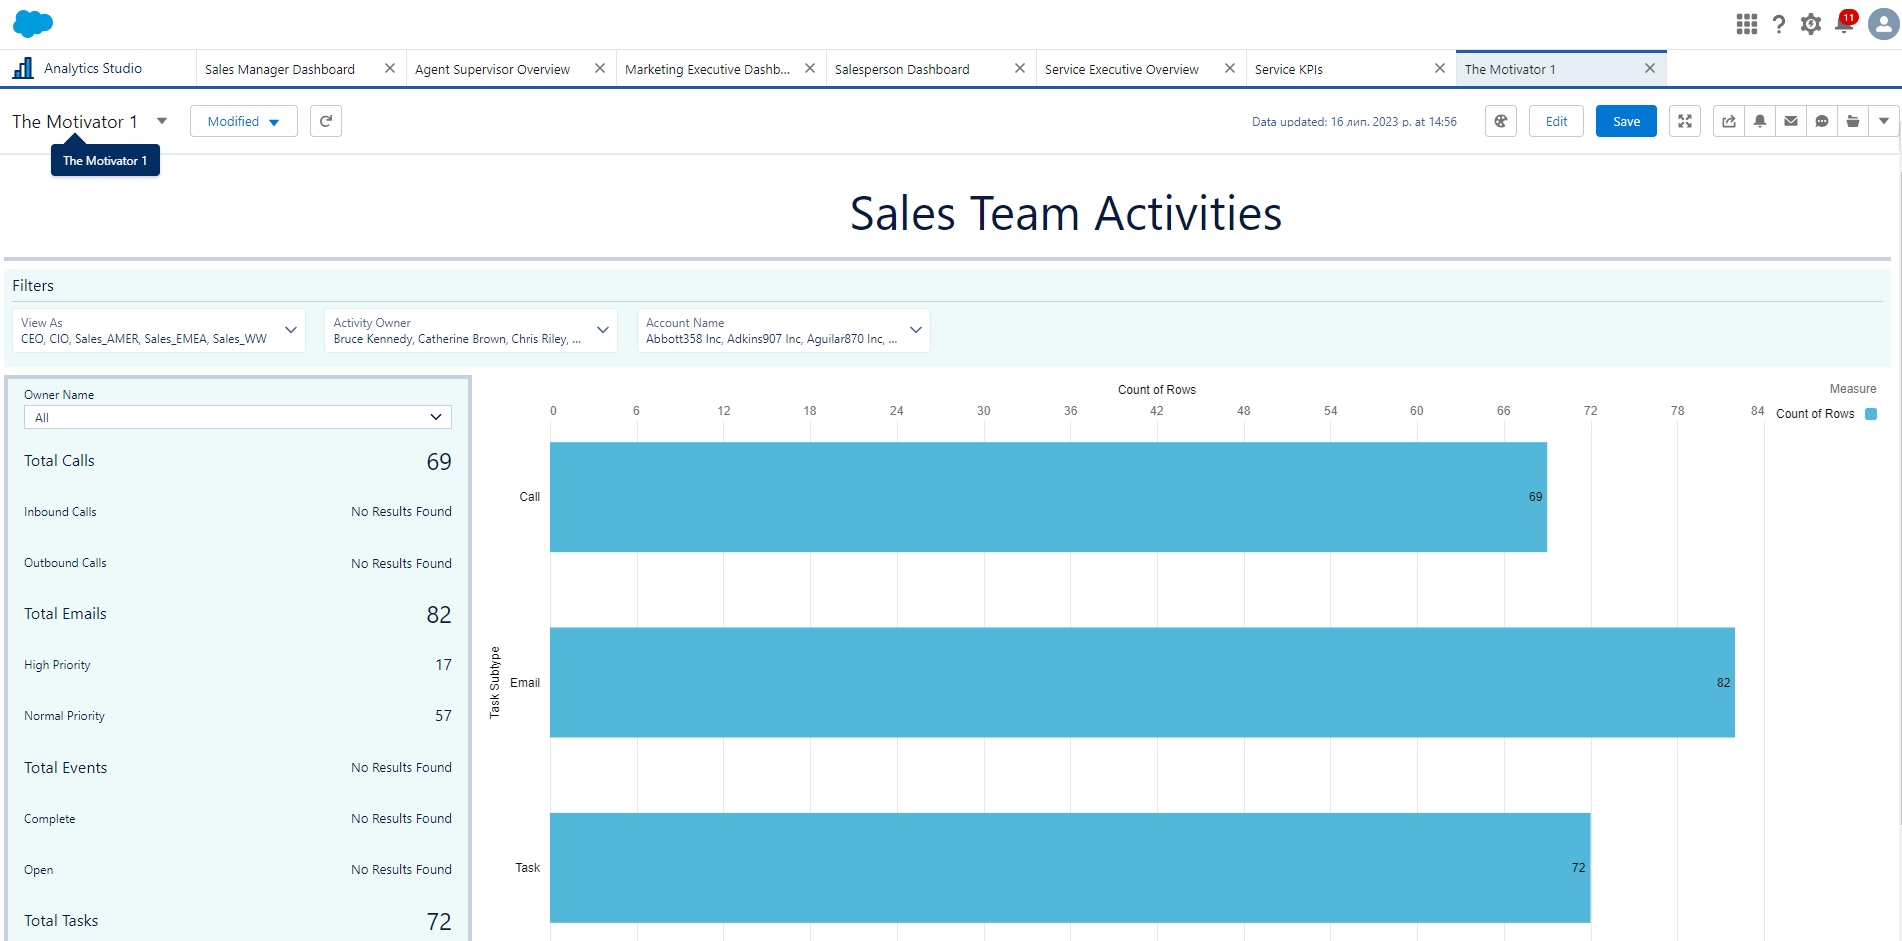The width and height of the screenshot is (1902, 941).
Task: Click Edit to modify the dashboard
Action: click(x=1556, y=120)
